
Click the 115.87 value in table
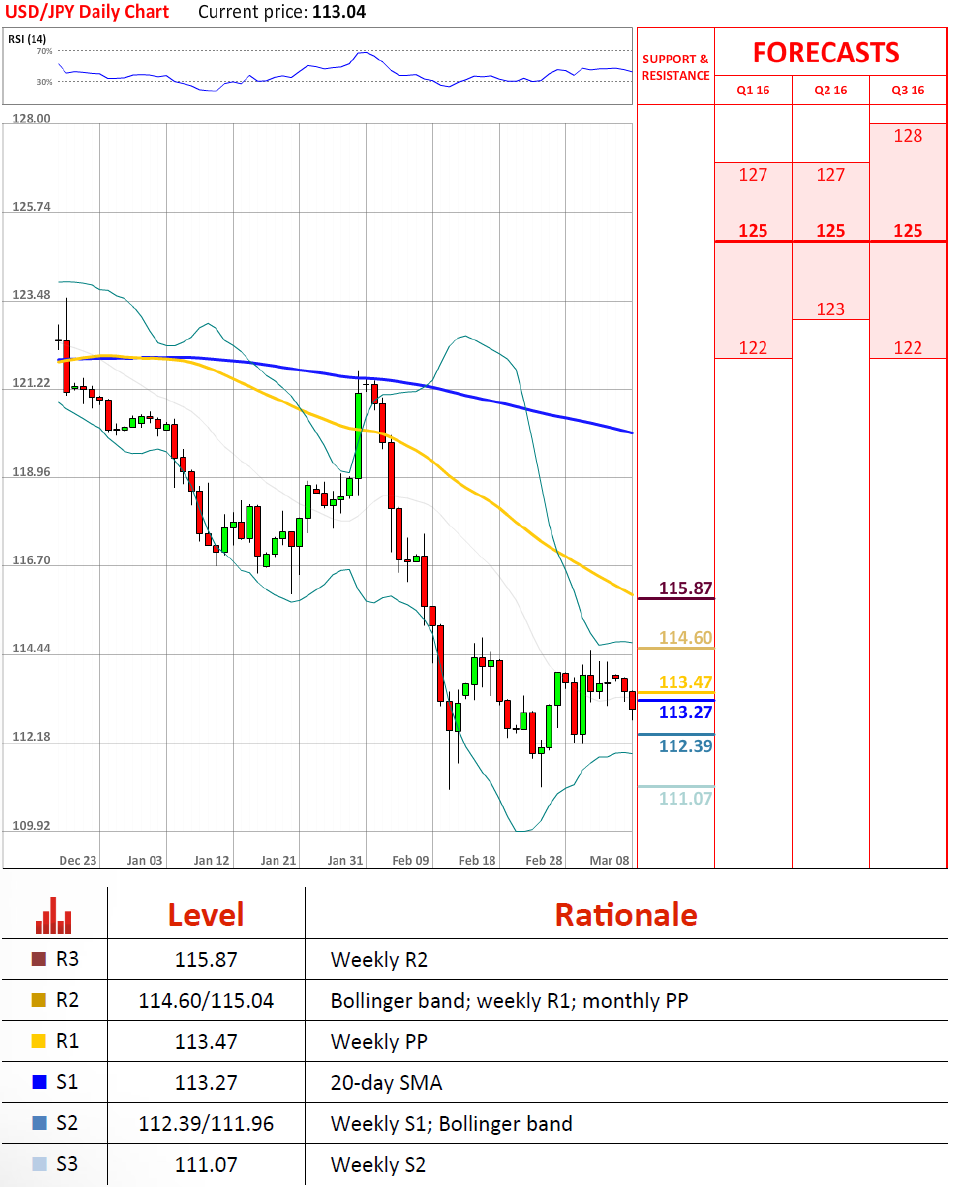pos(206,960)
